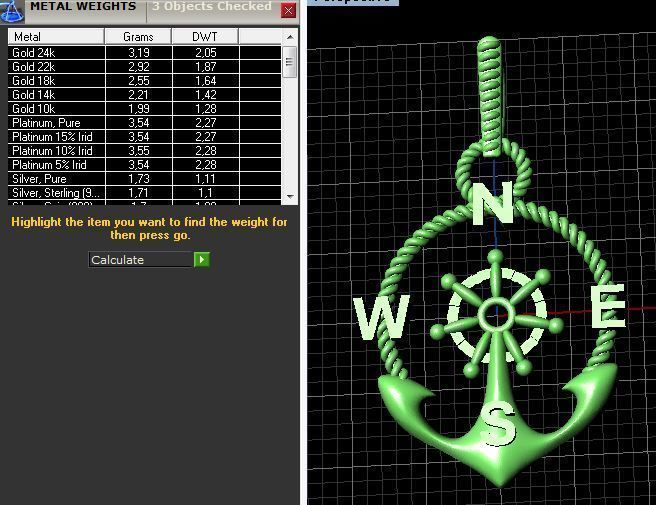Screen dimensions: 656x505
Task: Click the 3,55 grams value
Action: (138, 151)
